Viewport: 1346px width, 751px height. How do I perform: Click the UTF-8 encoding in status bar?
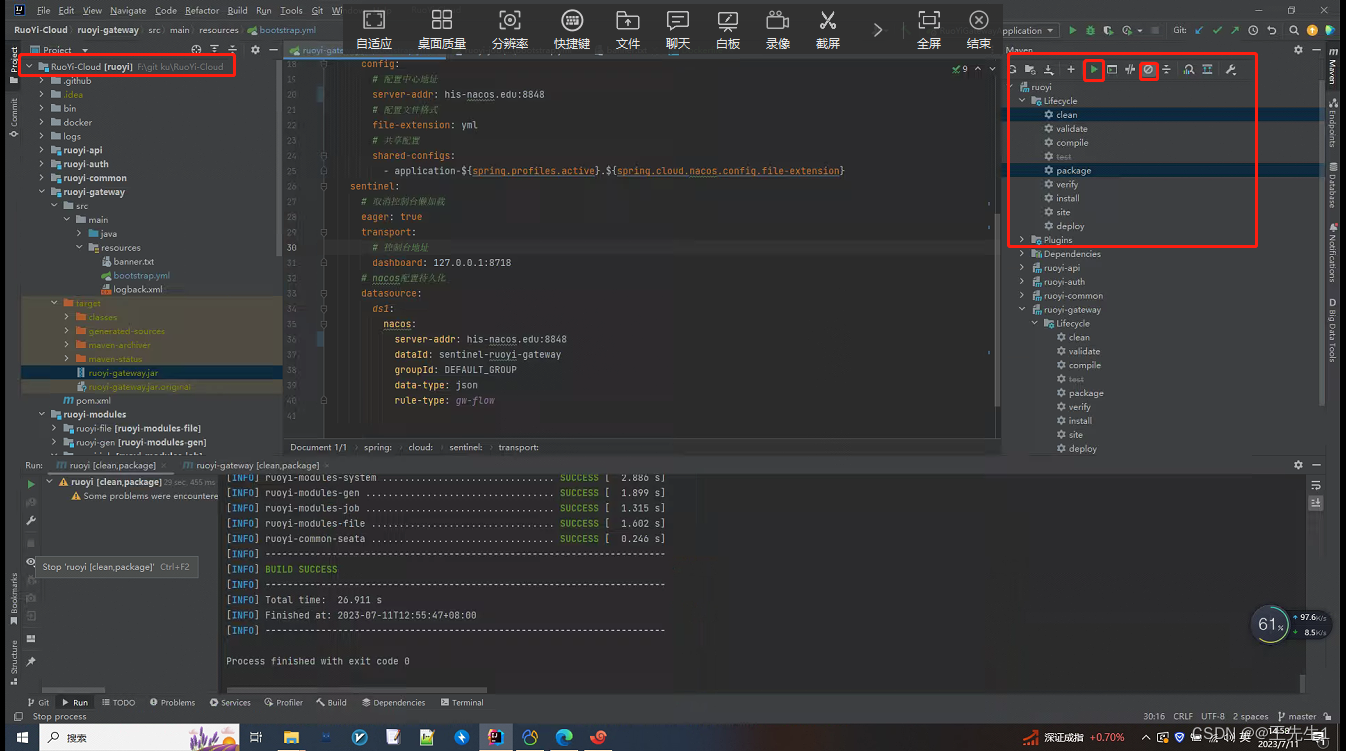click(x=1212, y=716)
